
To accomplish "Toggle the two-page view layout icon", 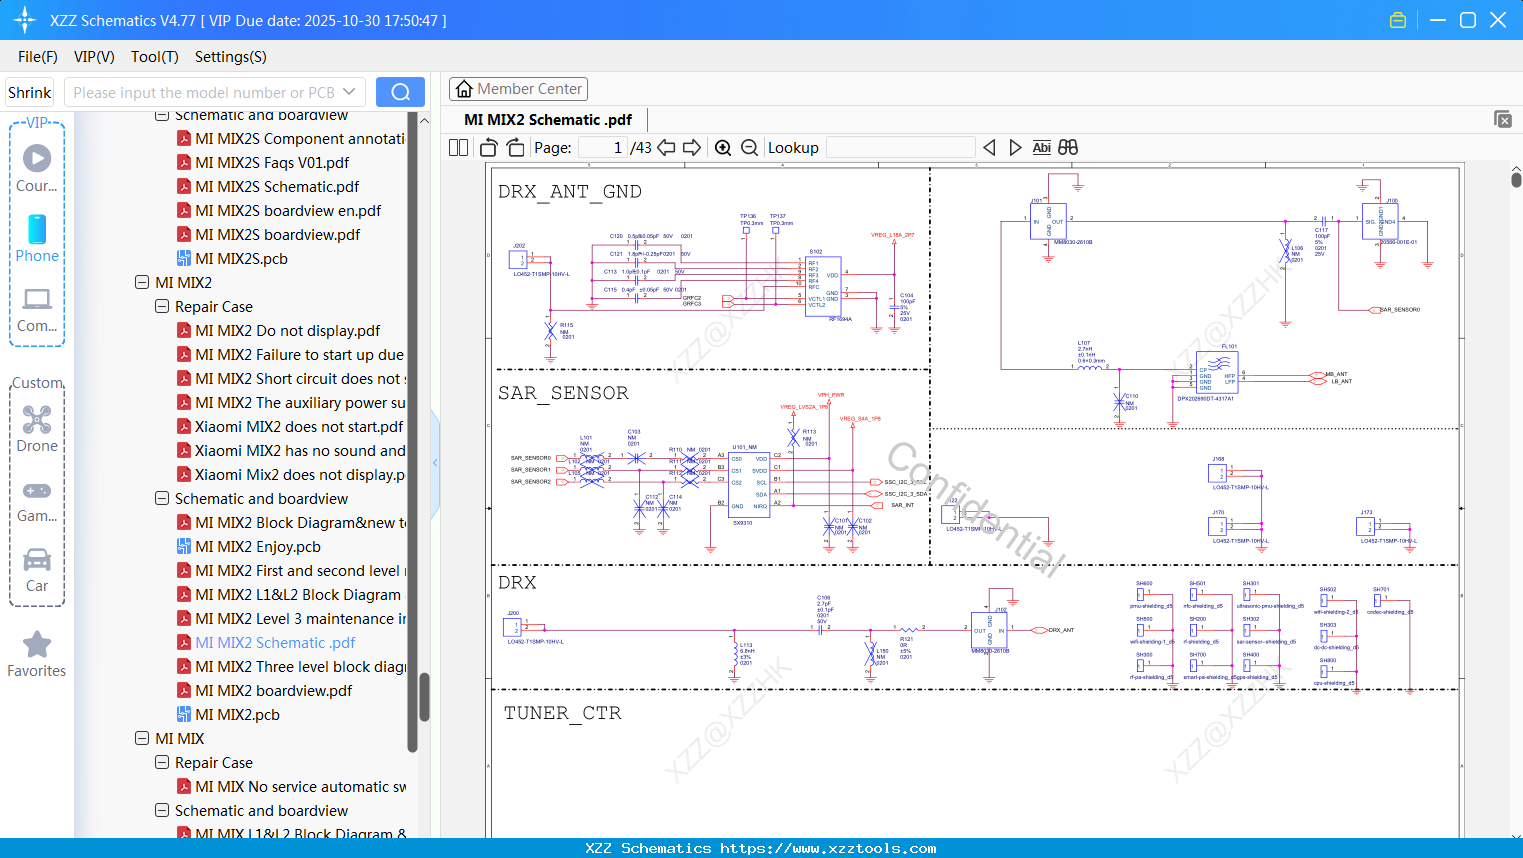I will tap(459, 148).
